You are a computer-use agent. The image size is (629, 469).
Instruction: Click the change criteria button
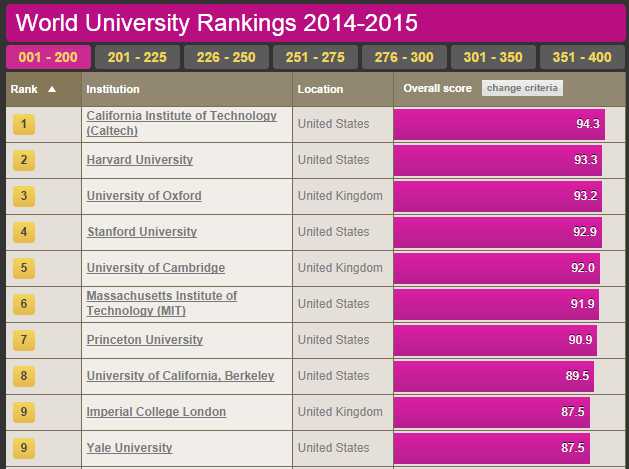coord(522,88)
